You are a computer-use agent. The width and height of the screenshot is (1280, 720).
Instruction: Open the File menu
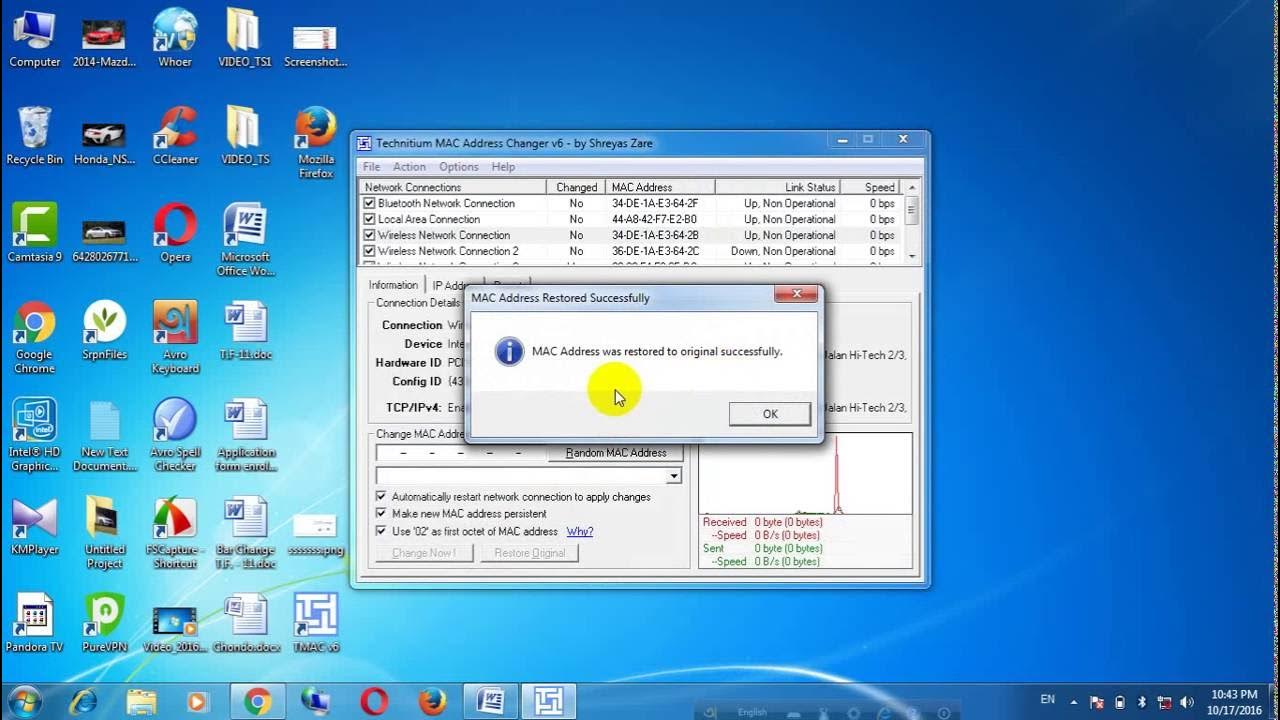coord(371,167)
